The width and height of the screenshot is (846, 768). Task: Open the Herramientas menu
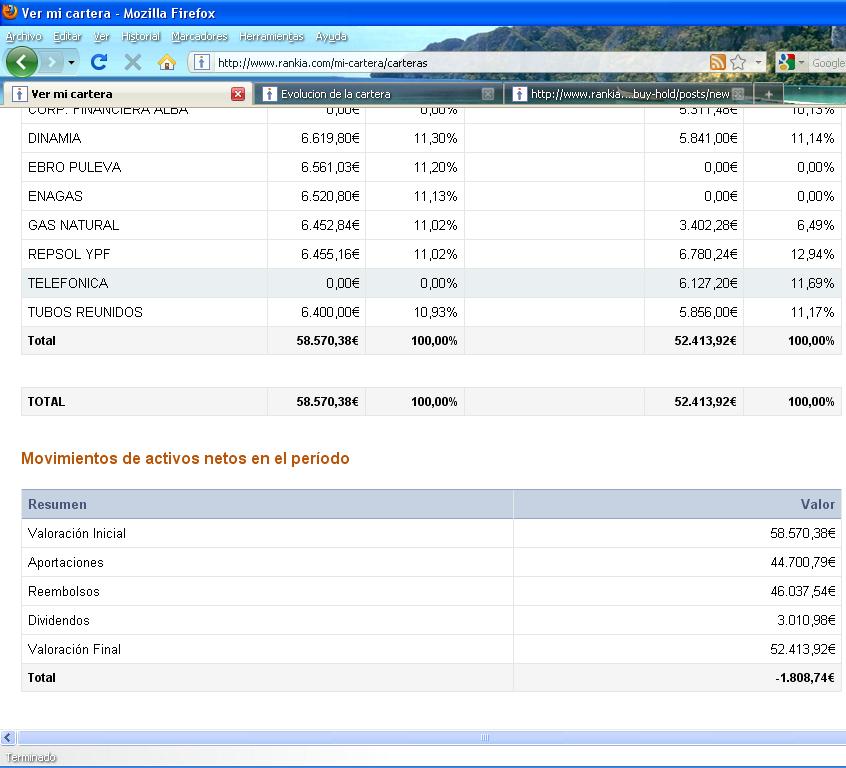(271, 37)
